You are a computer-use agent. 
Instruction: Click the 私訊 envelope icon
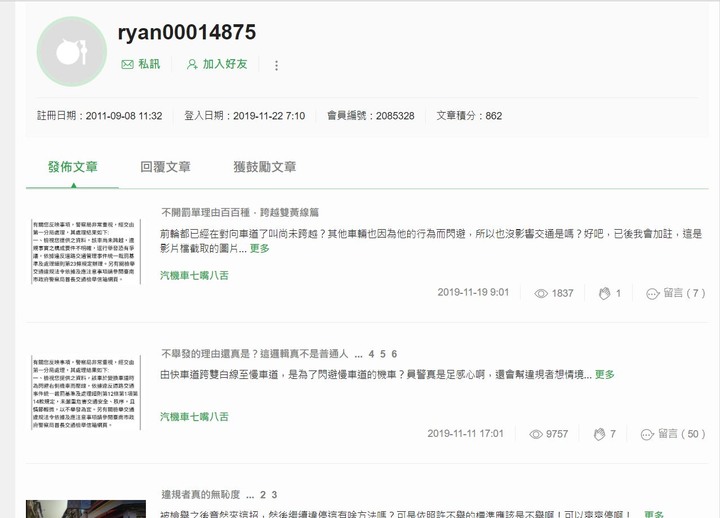pos(127,64)
